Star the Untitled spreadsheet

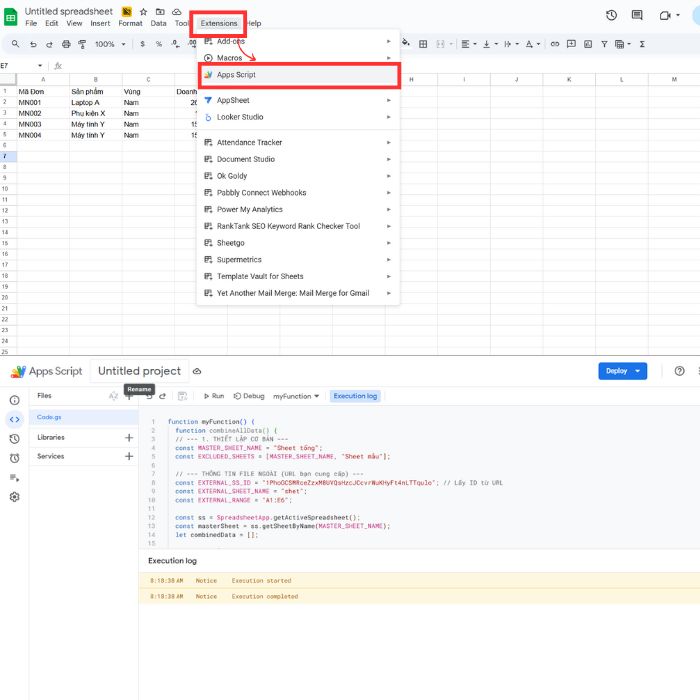143,12
